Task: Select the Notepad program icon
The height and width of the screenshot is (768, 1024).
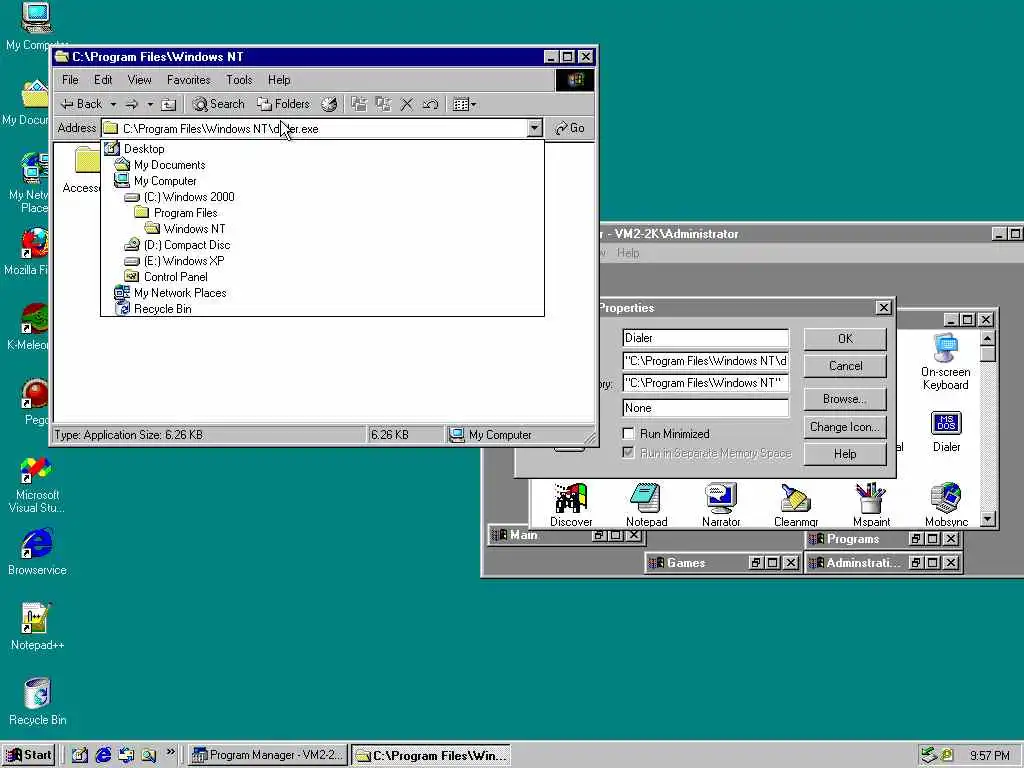Action: (646, 505)
